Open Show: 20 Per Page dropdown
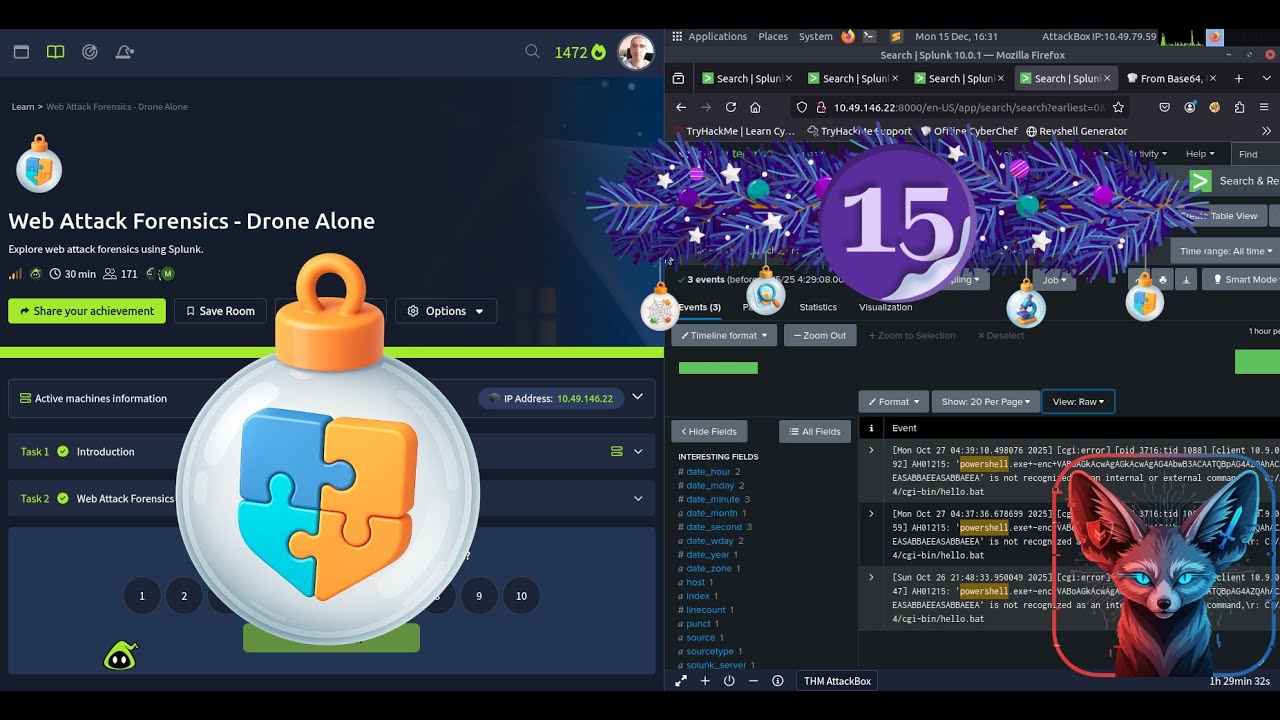The height and width of the screenshot is (720, 1280). point(985,402)
